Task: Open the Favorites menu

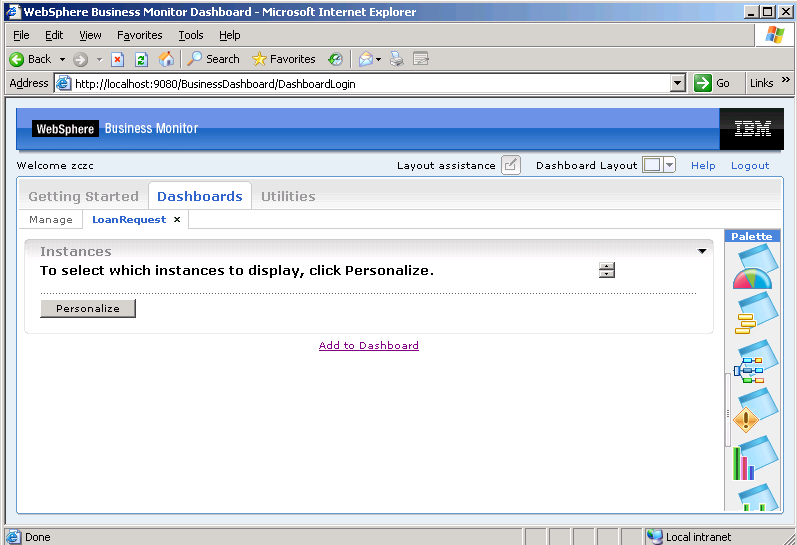Action: coord(140,35)
